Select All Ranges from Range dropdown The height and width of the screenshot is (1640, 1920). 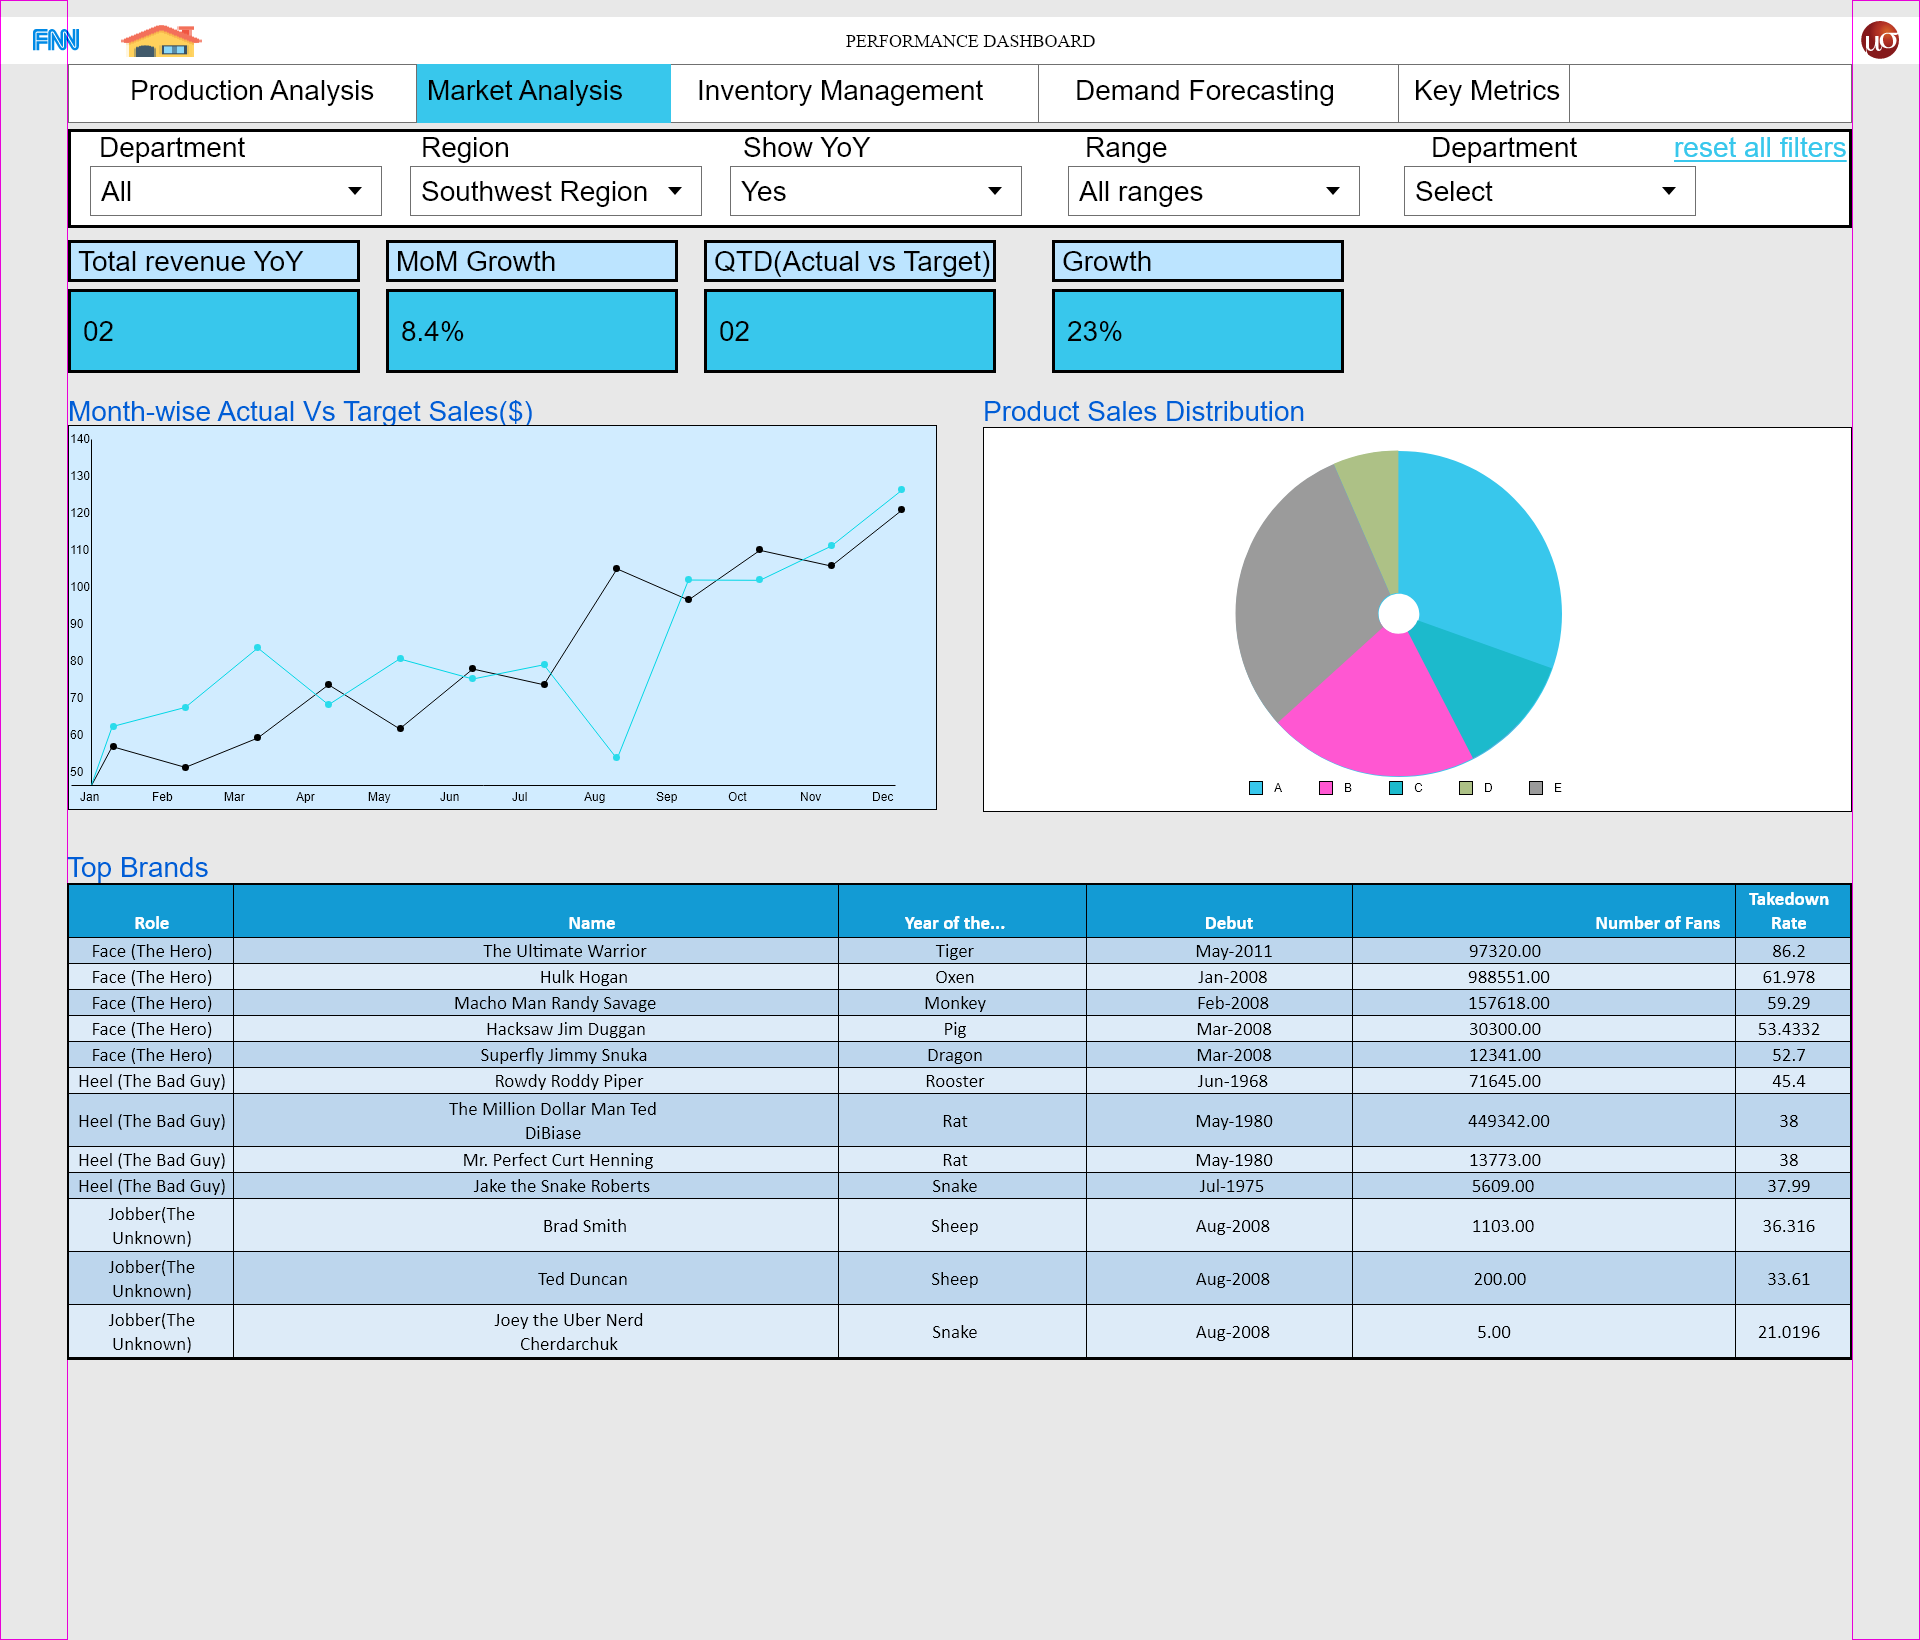1212,190
